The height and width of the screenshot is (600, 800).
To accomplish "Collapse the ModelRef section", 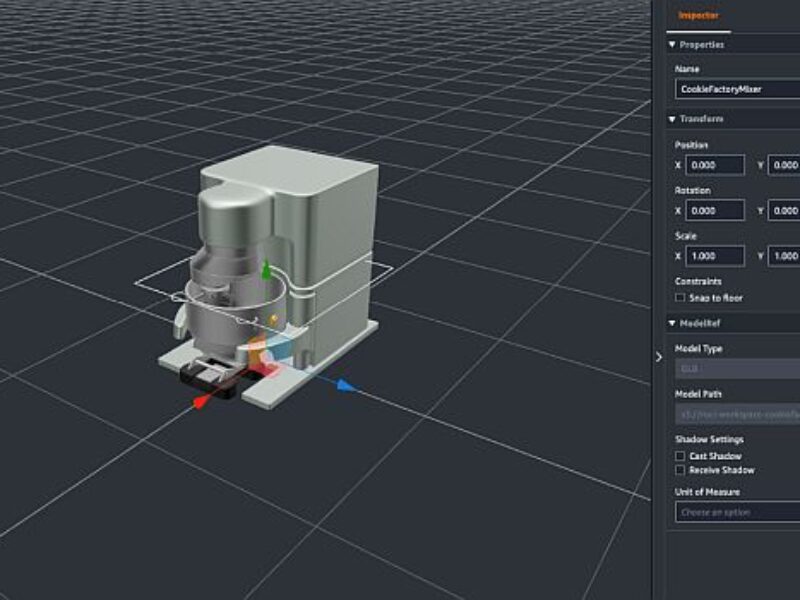I will [672, 322].
